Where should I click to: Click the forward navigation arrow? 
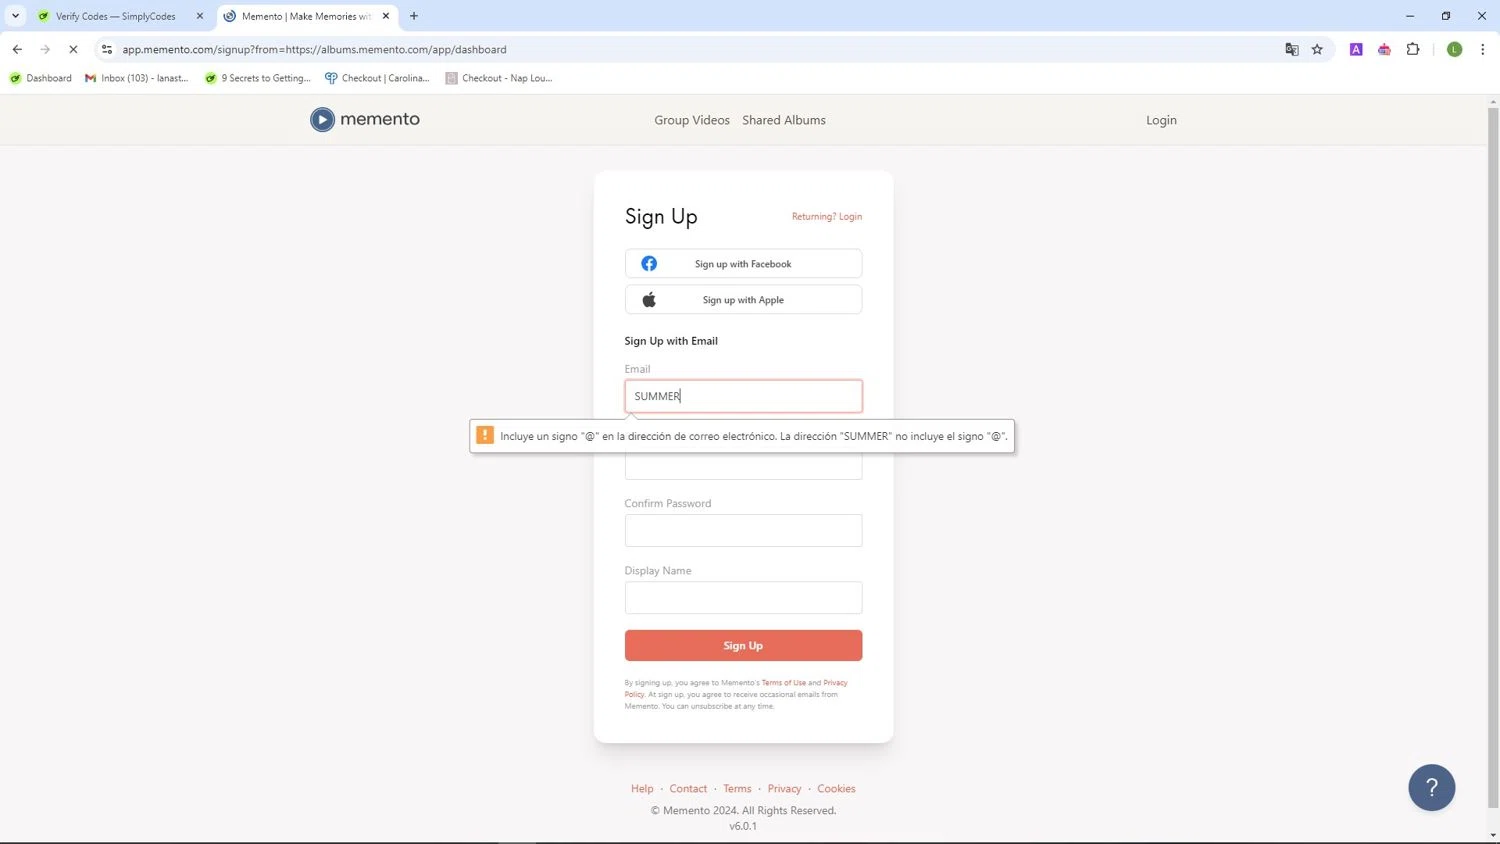click(45, 49)
